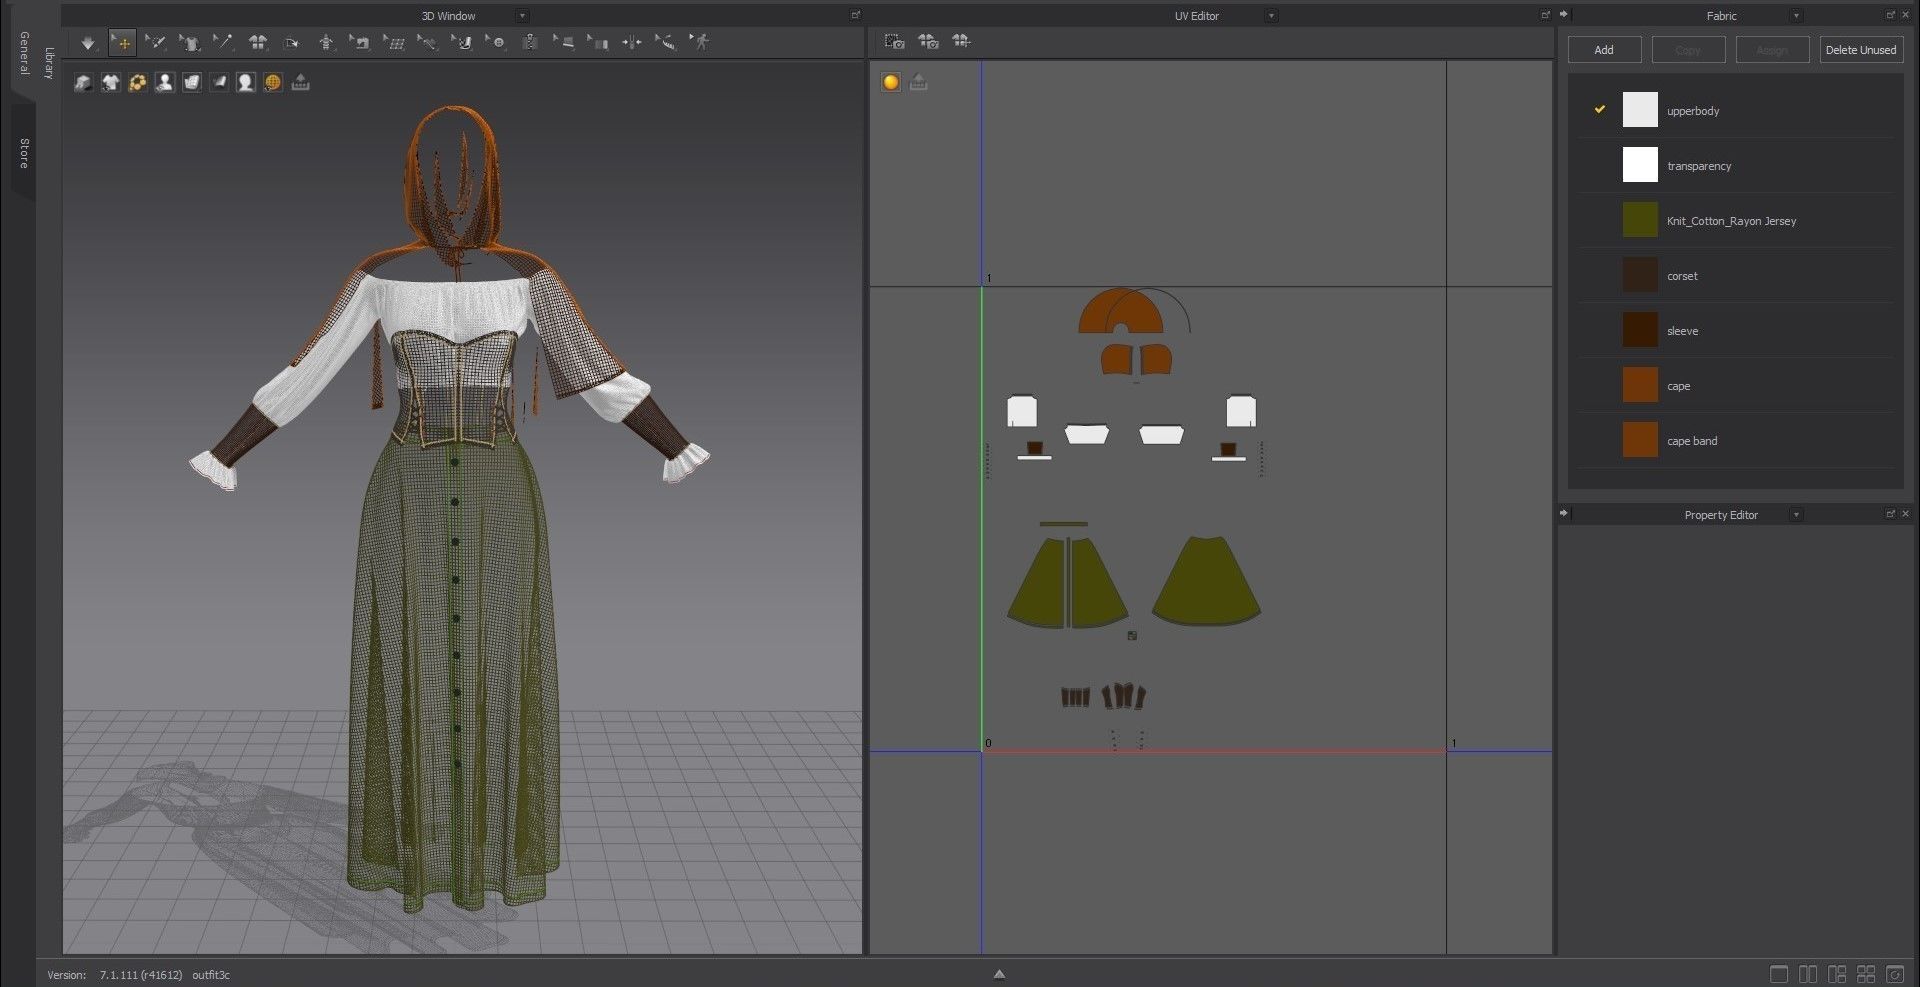The width and height of the screenshot is (1920, 987).
Task: Toggle Show 3D Garment display option
Action: tap(83, 82)
